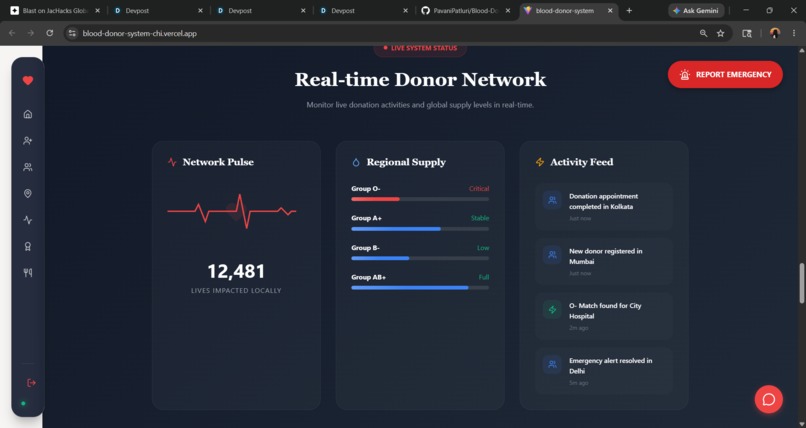Switch to the last Devpost tab

(x=363, y=10)
